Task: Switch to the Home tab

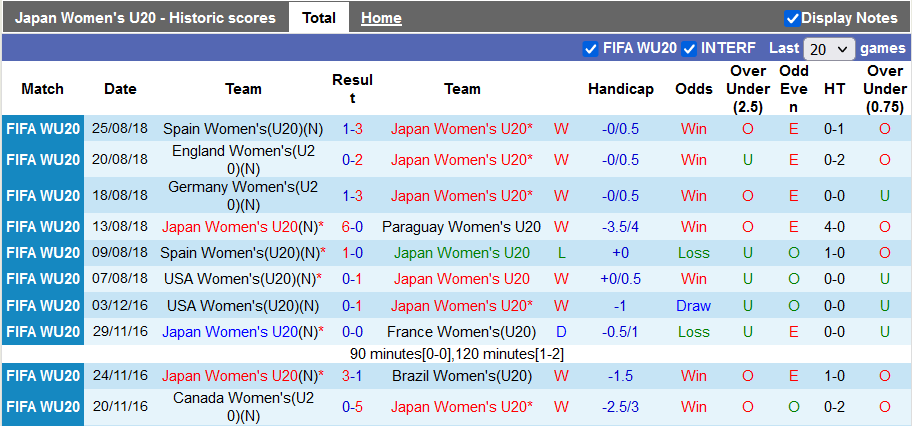Action: point(381,18)
